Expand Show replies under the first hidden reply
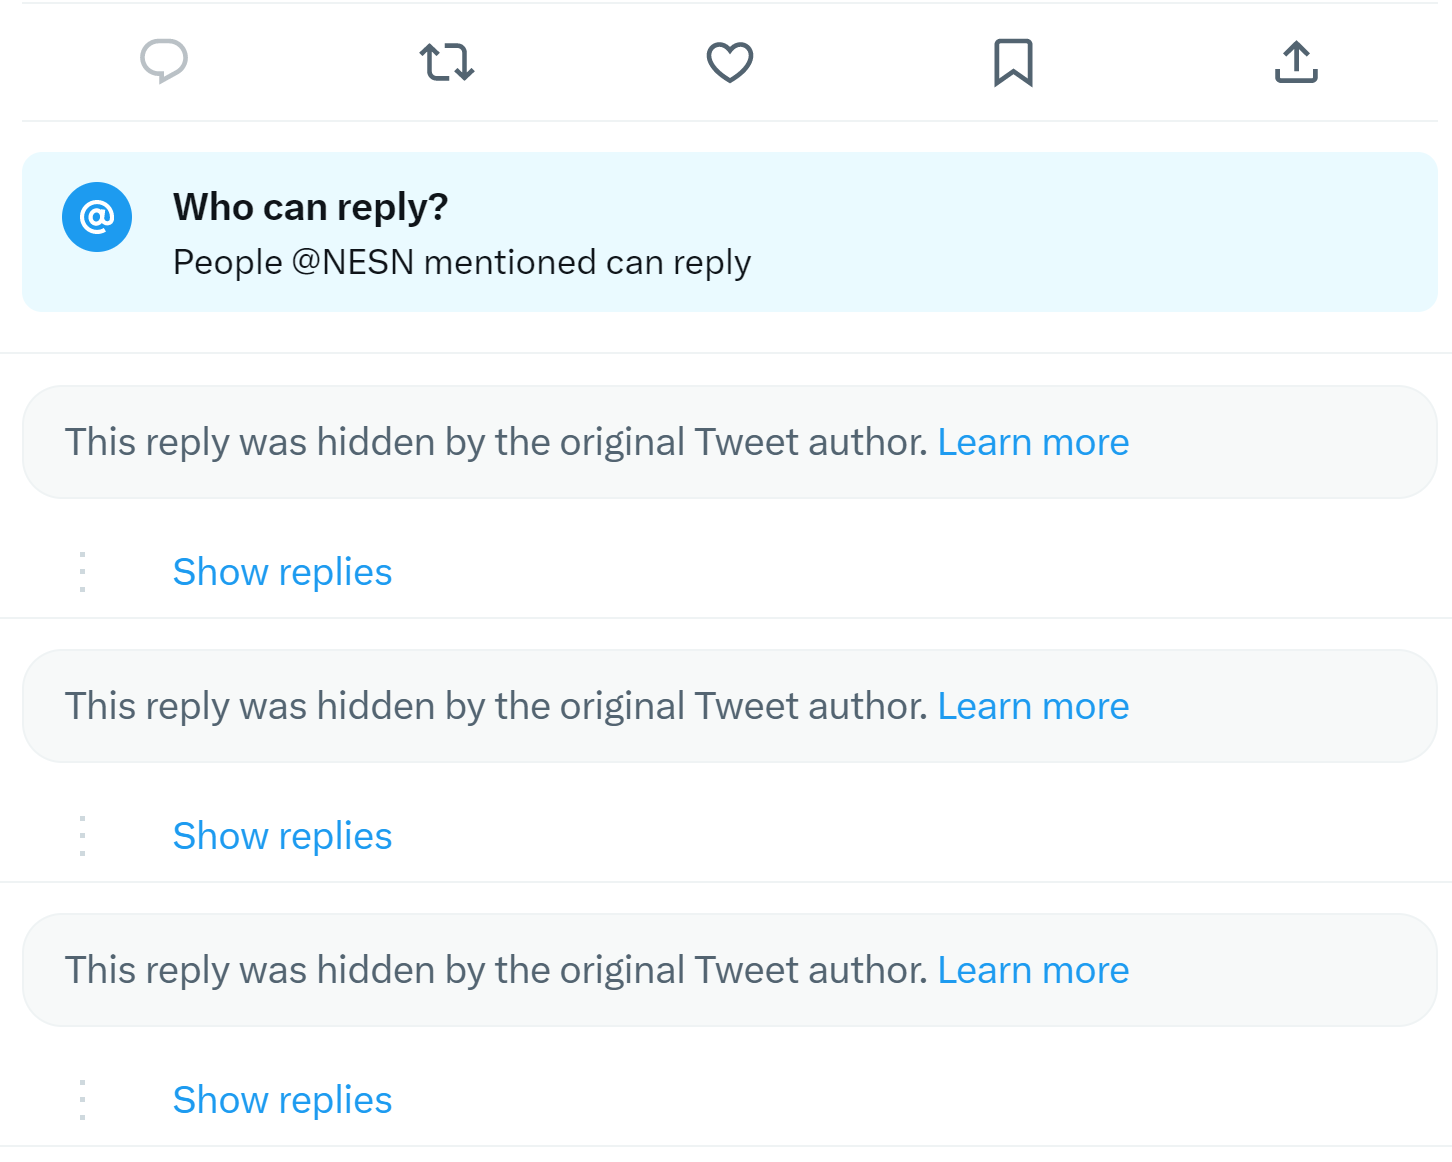Screen dimensions: 1452x1162 tap(283, 572)
